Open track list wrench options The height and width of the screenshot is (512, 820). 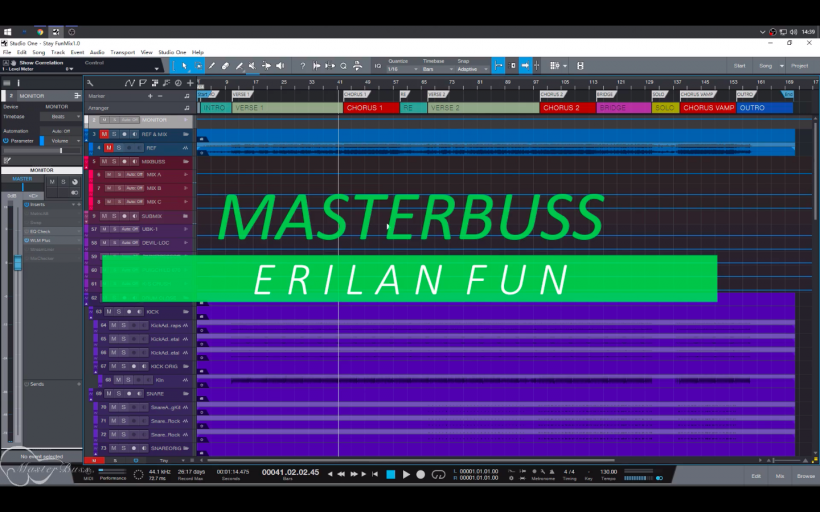click(90, 83)
